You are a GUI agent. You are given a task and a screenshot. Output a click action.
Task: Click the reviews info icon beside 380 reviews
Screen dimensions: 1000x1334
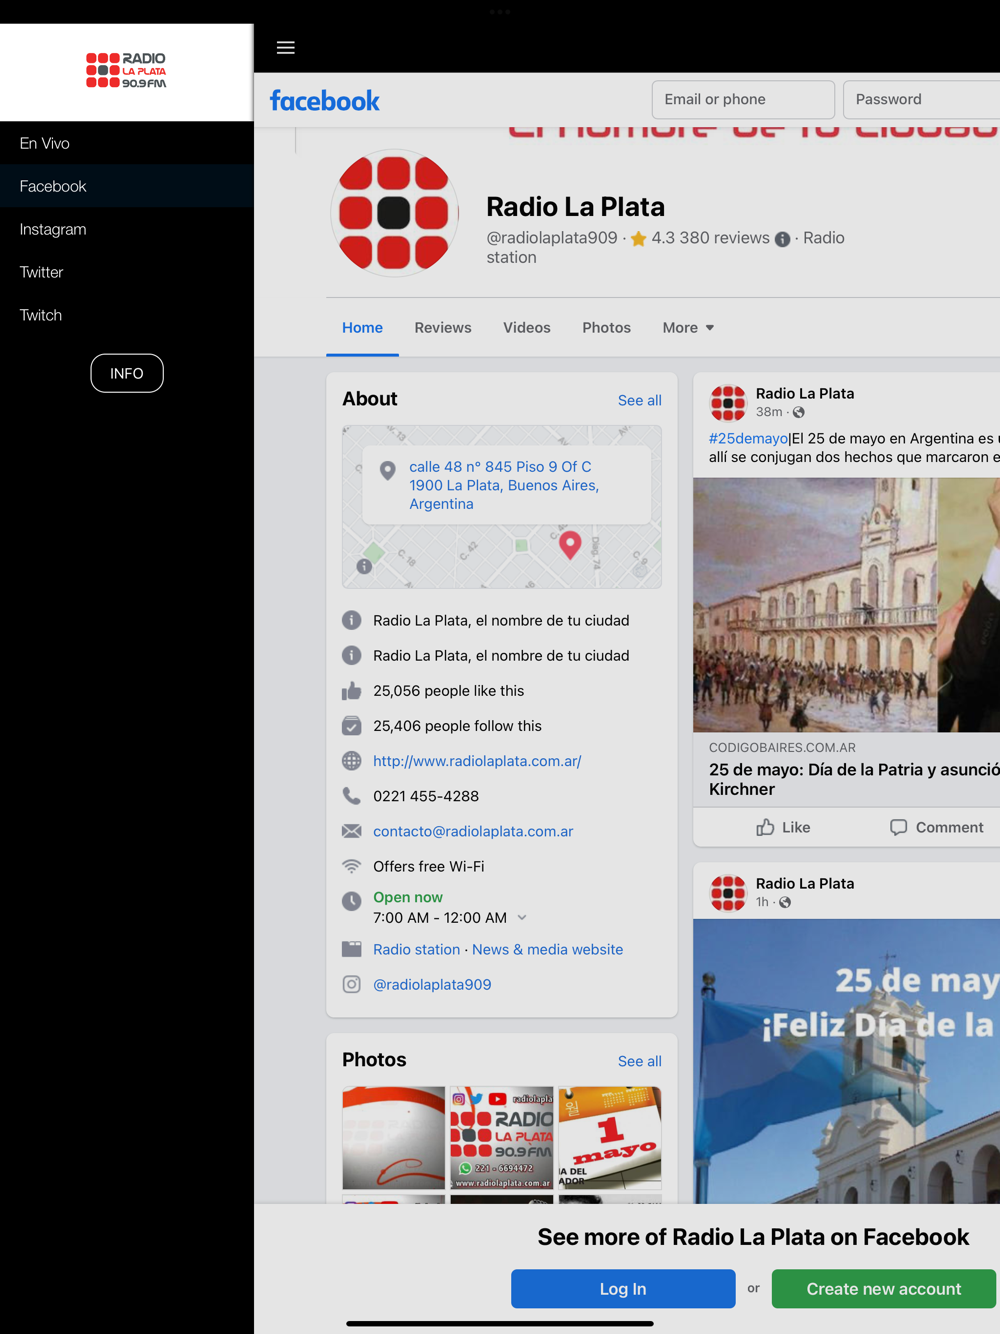coord(783,239)
